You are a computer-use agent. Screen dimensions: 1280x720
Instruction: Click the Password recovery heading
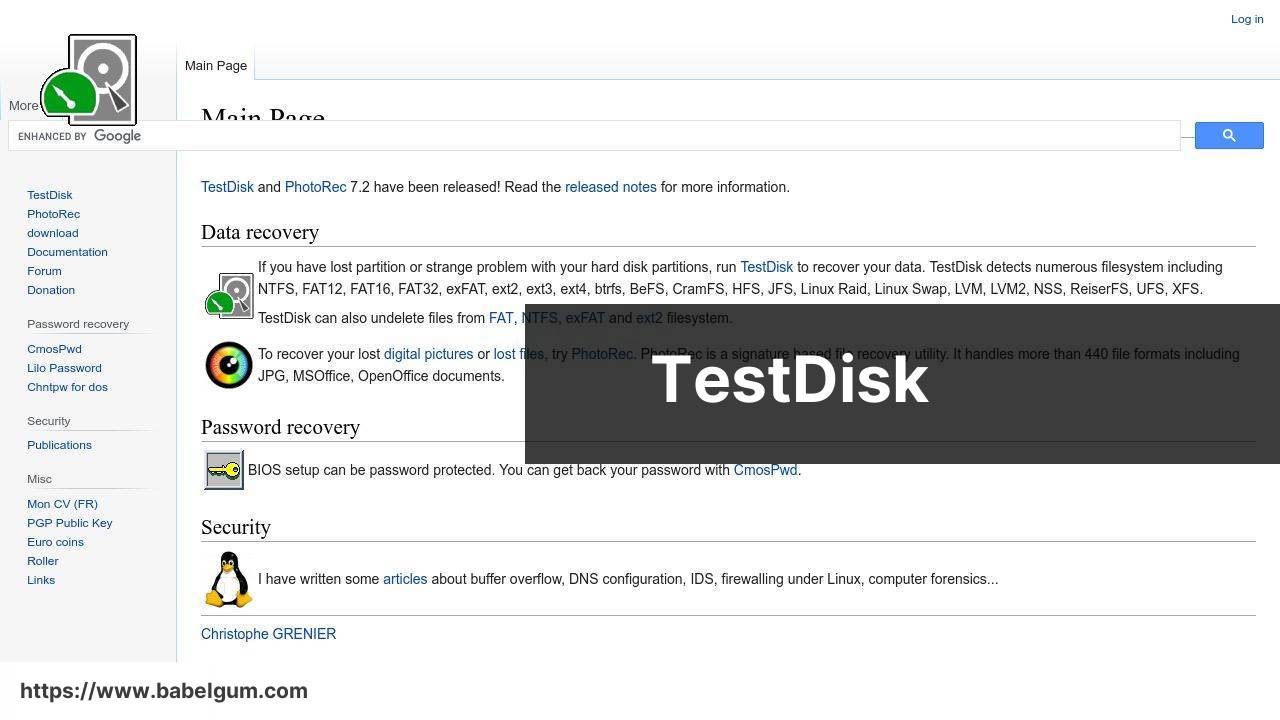coord(280,427)
